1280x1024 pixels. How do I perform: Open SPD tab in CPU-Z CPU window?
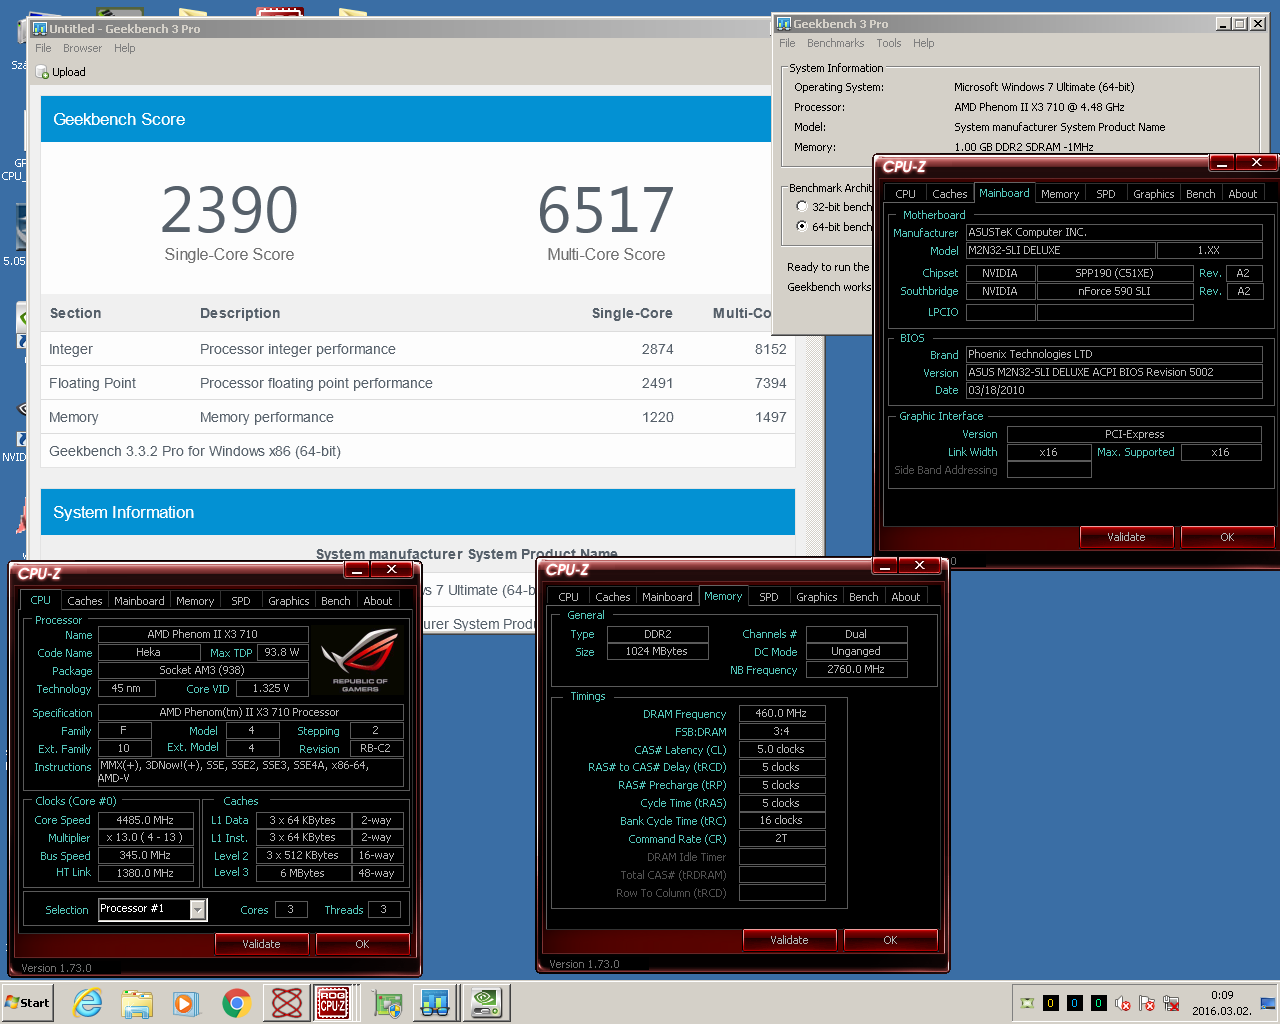pyautogui.click(x=241, y=601)
